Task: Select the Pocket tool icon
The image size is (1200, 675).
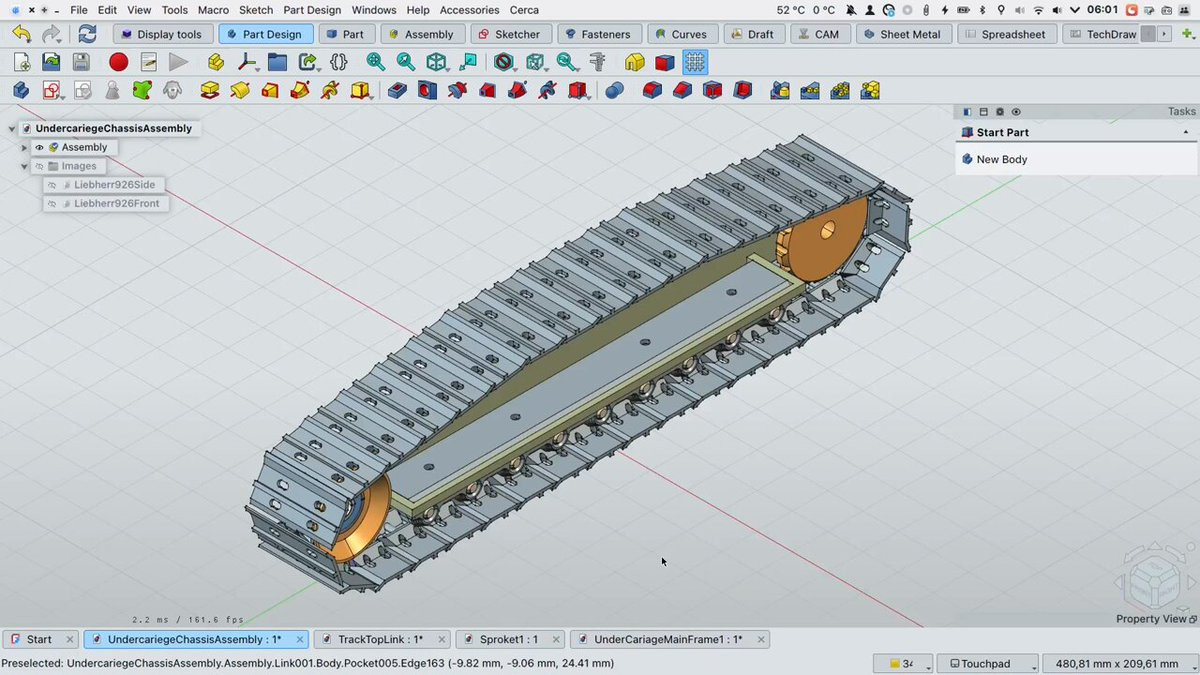Action: 397,90
